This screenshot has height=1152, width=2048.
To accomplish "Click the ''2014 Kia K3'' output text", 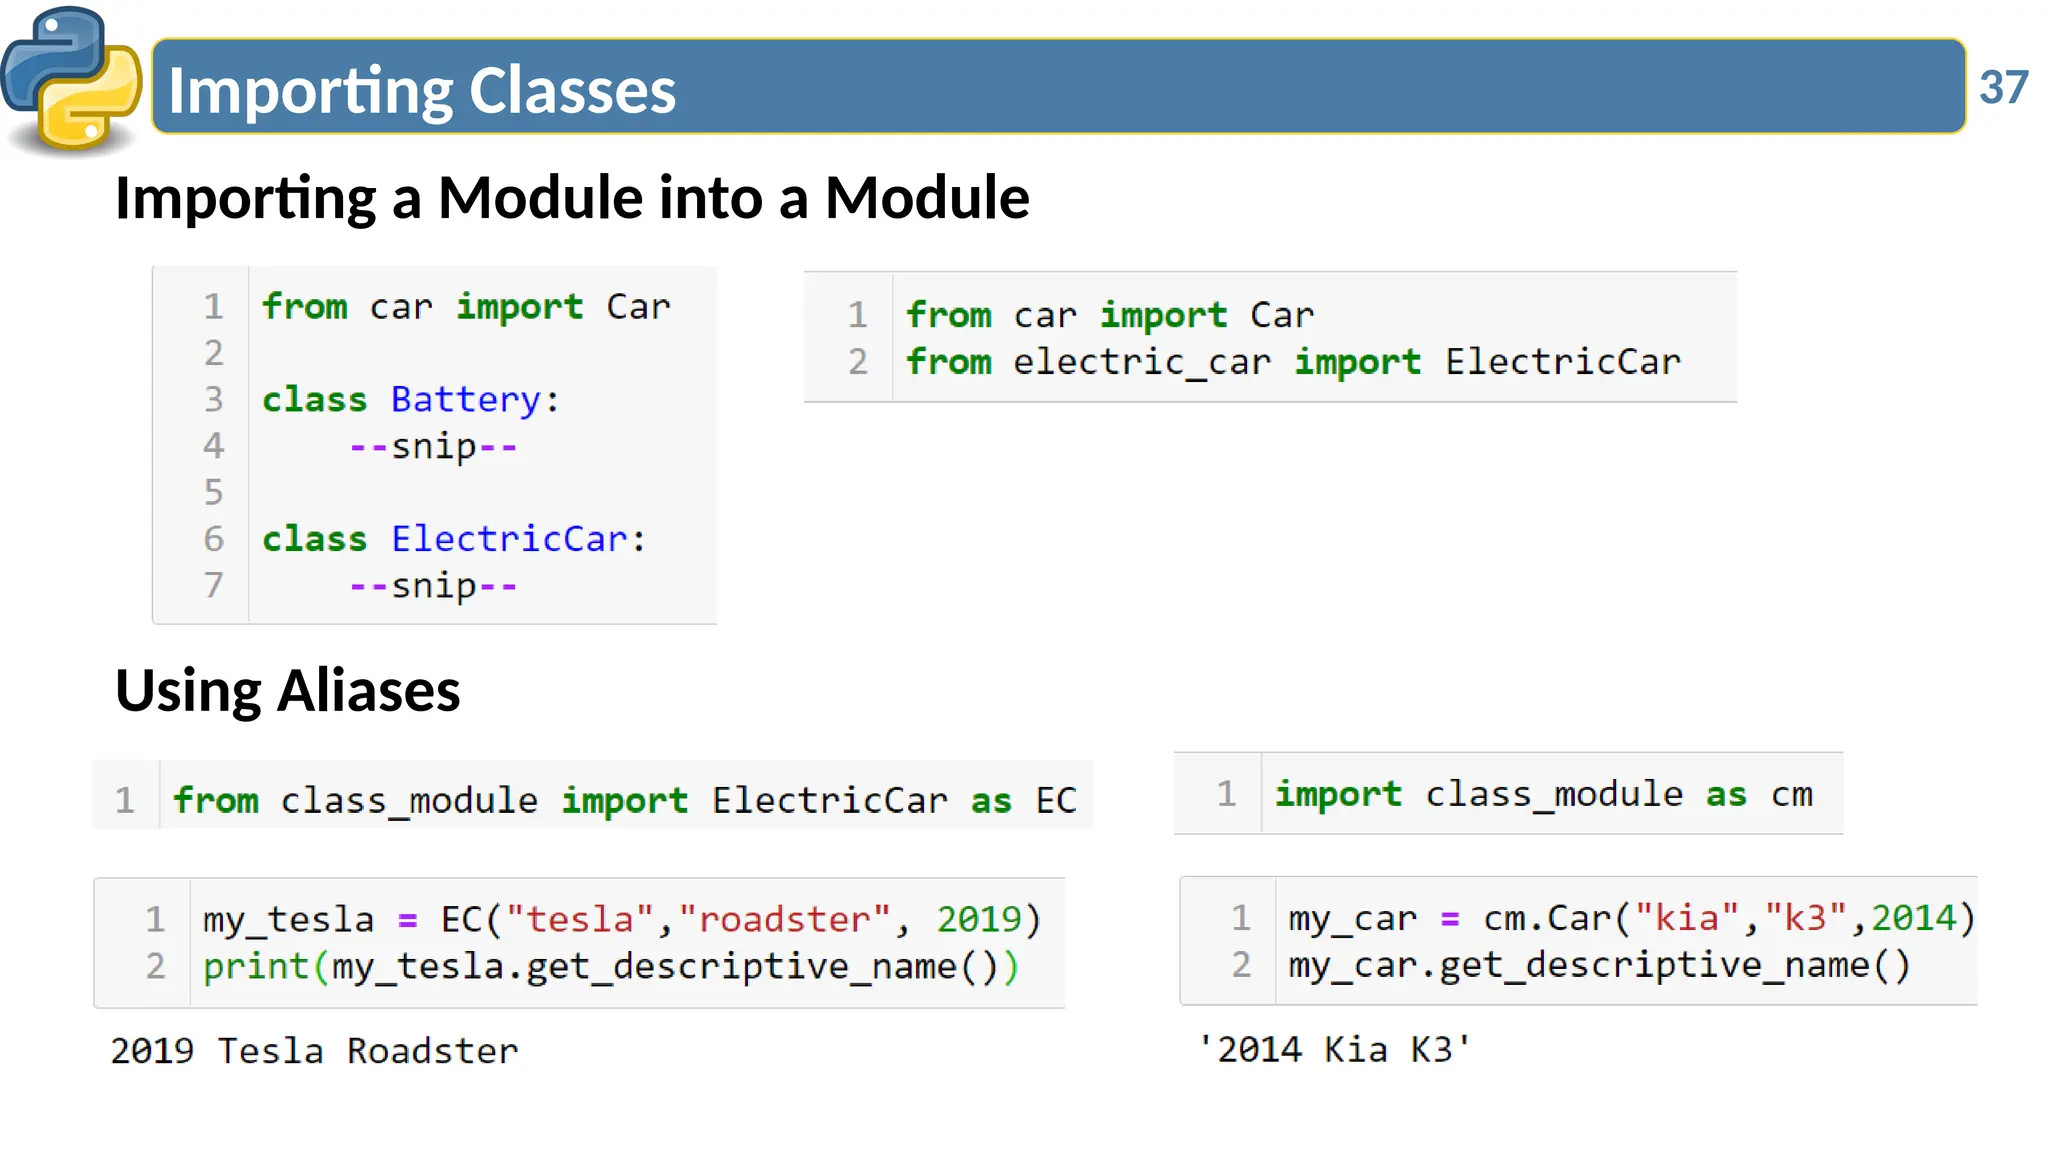I will point(1334,1049).
